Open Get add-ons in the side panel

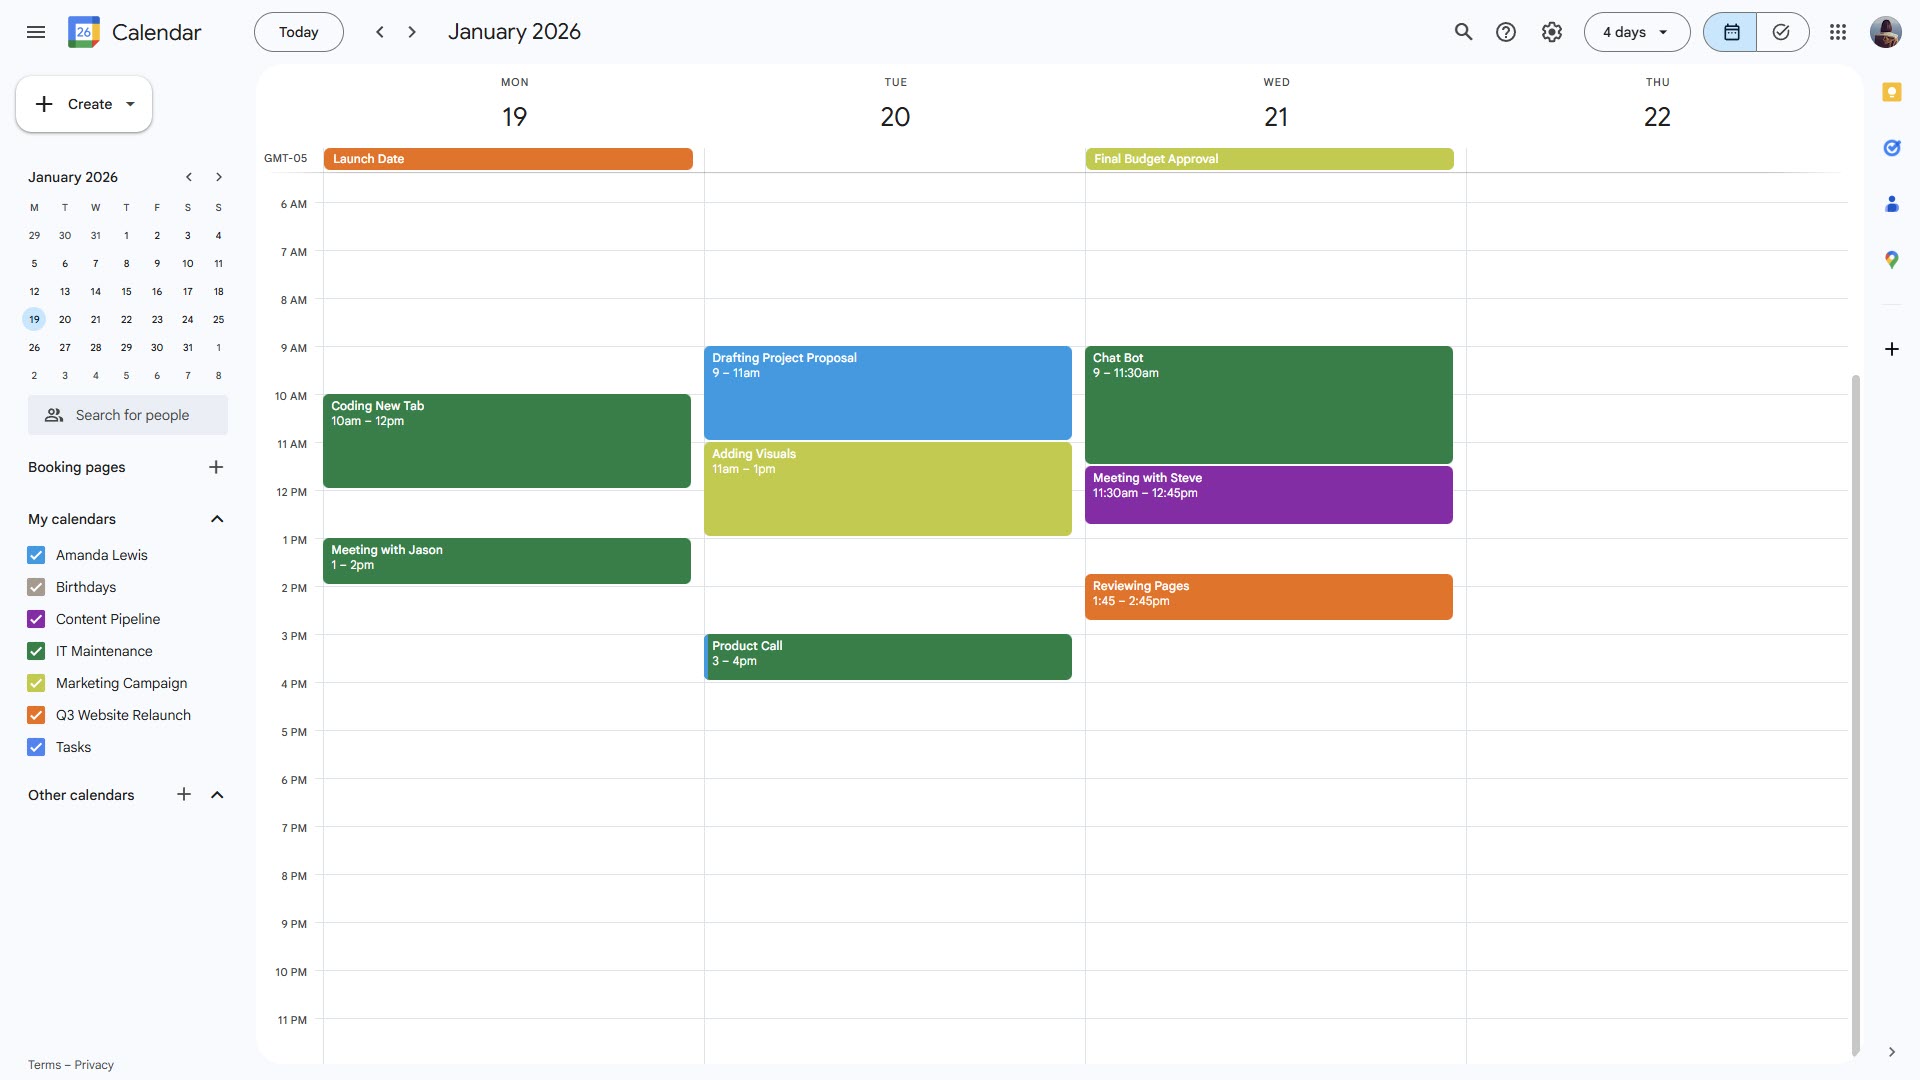click(1892, 349)
